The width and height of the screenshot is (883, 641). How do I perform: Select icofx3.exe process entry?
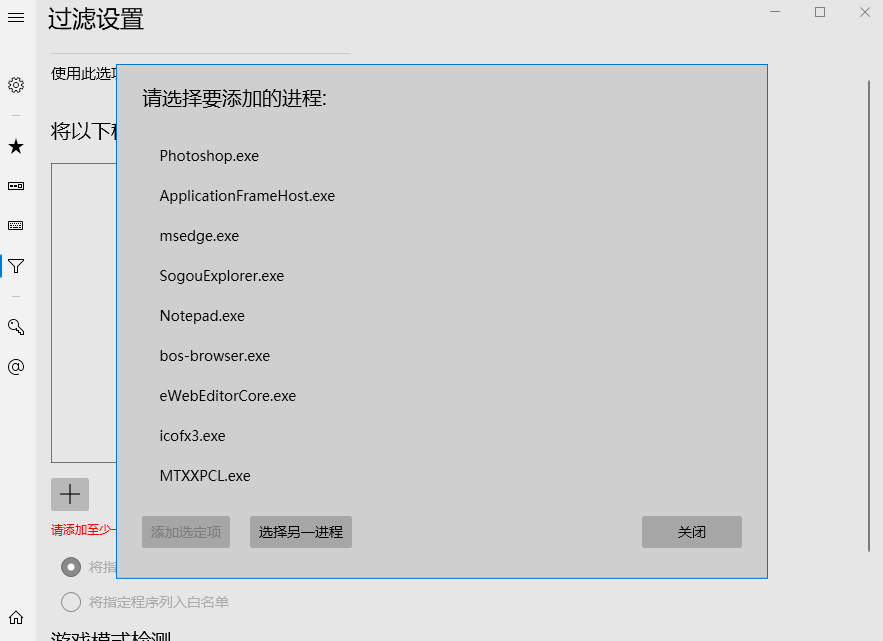[192, 436]
